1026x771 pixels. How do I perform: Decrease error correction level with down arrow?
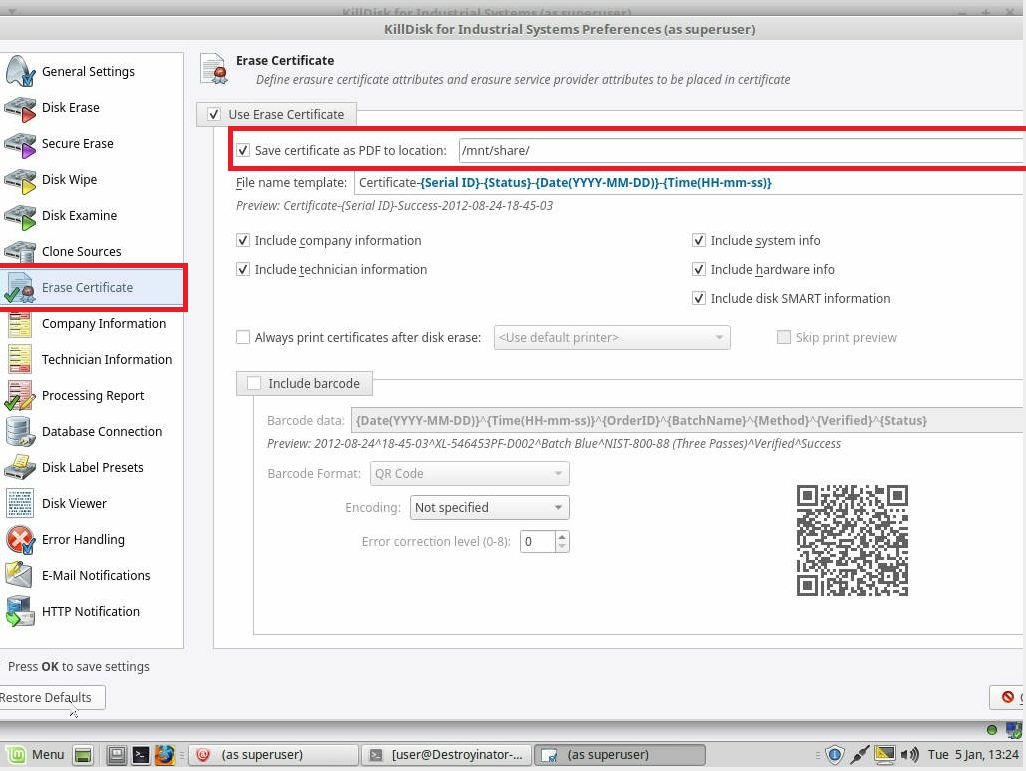(562, 547)
